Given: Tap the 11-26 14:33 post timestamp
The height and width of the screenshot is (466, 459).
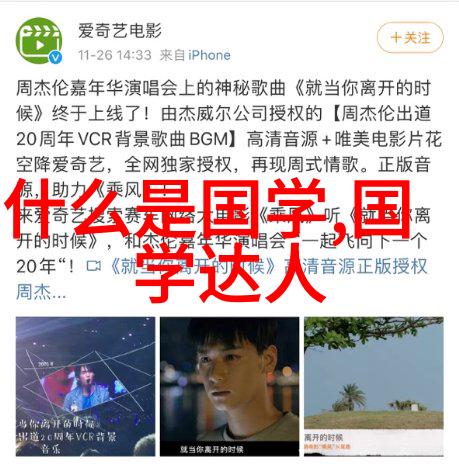Looking at the screenshot, I should coord(115,55).
